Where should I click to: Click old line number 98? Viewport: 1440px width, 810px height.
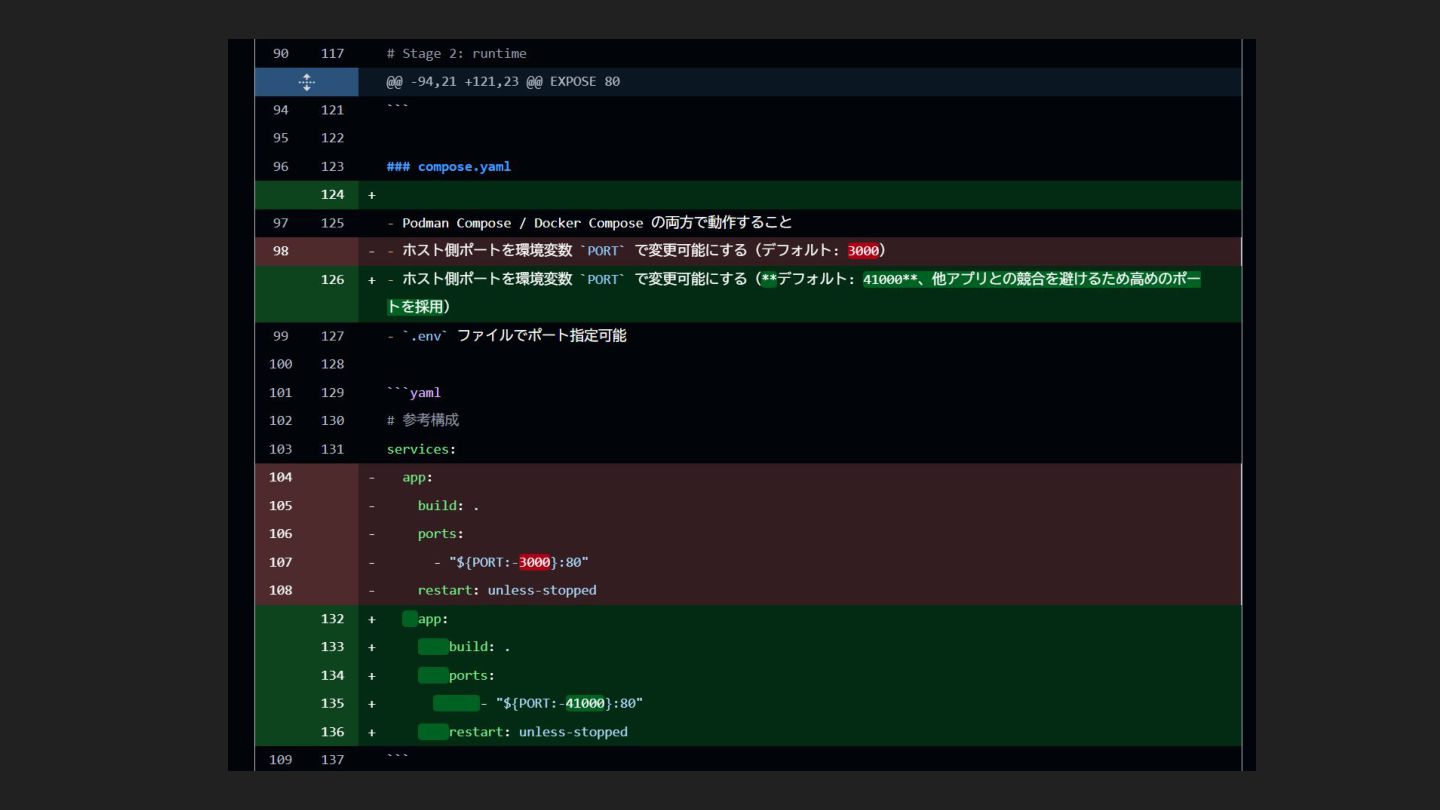(x=281, y=251)
